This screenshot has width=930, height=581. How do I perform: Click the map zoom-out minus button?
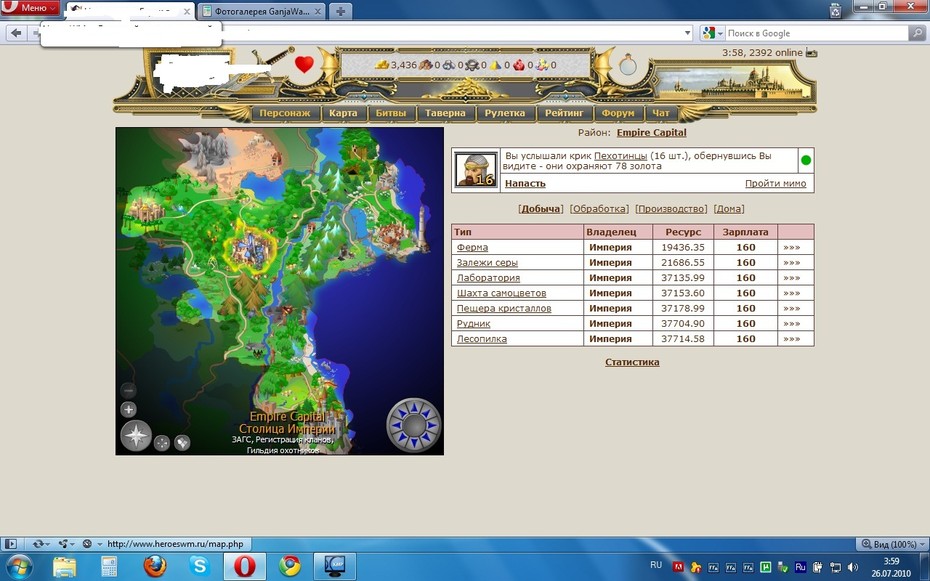[128, 390]
